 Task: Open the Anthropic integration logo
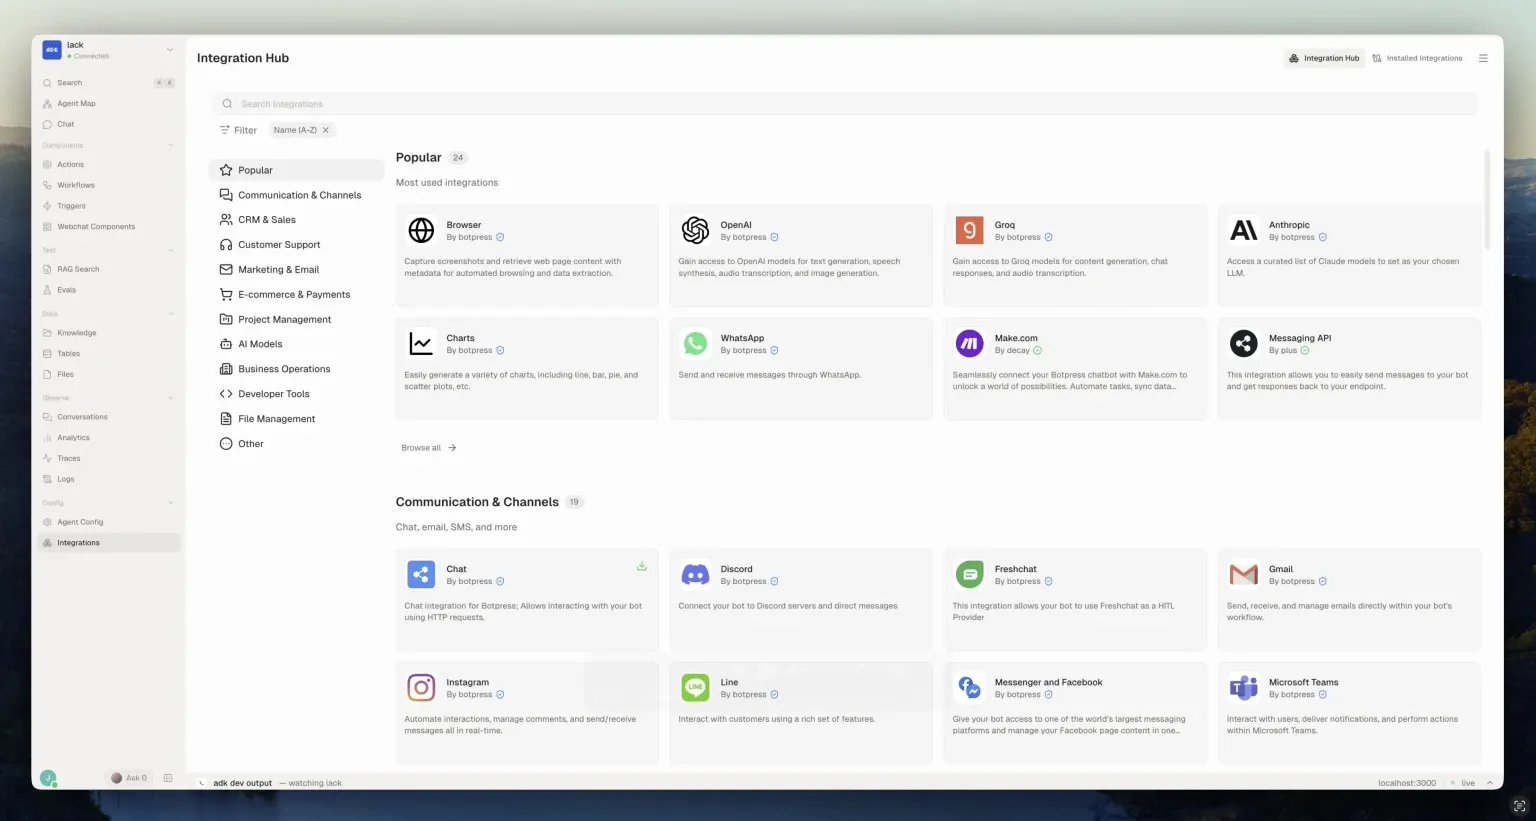1243,230
